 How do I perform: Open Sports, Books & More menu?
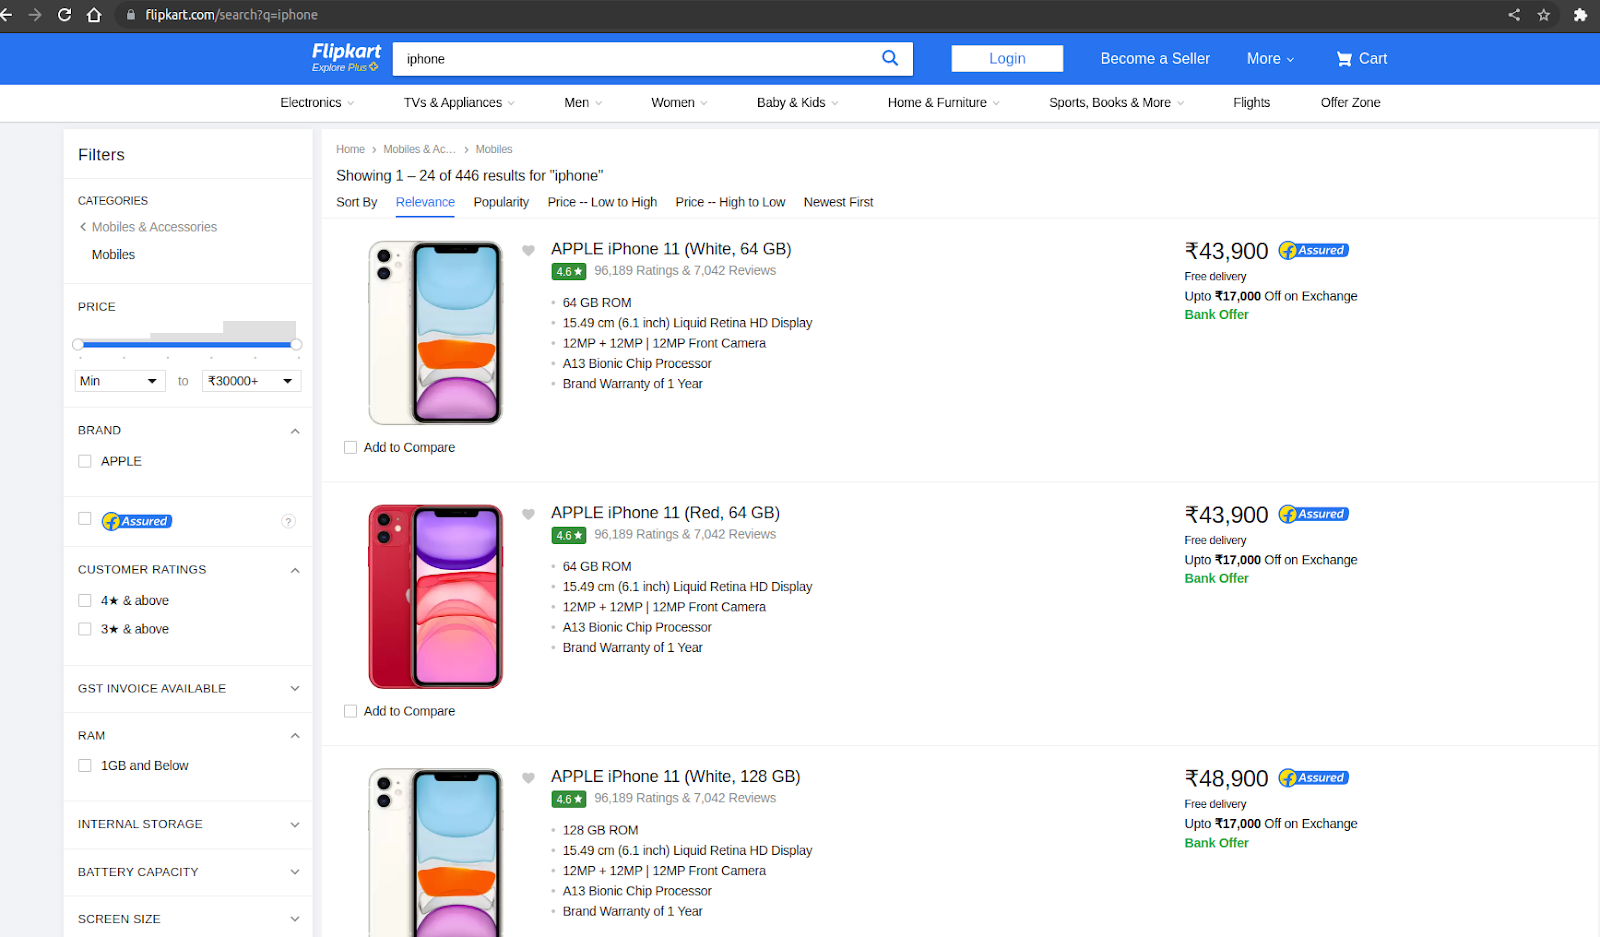(x=1116, y=103)
